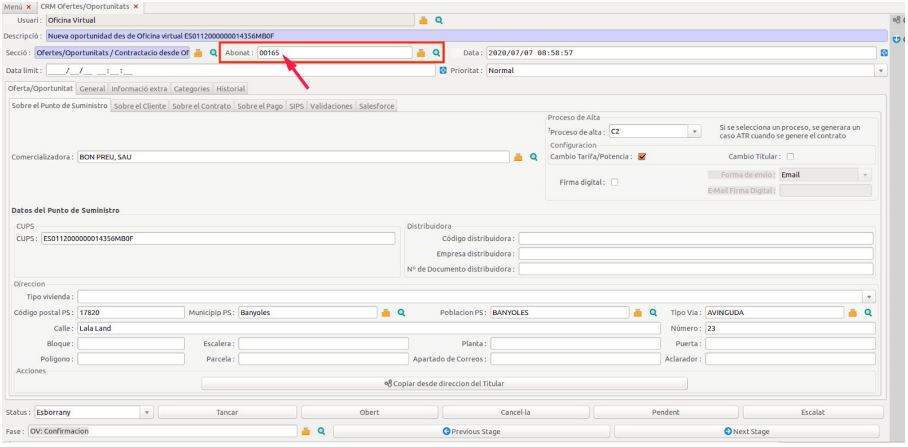Click the search icon beside the Secció field
The width and height of the screenshot is (908, 447).
click(x=213, y=52)
